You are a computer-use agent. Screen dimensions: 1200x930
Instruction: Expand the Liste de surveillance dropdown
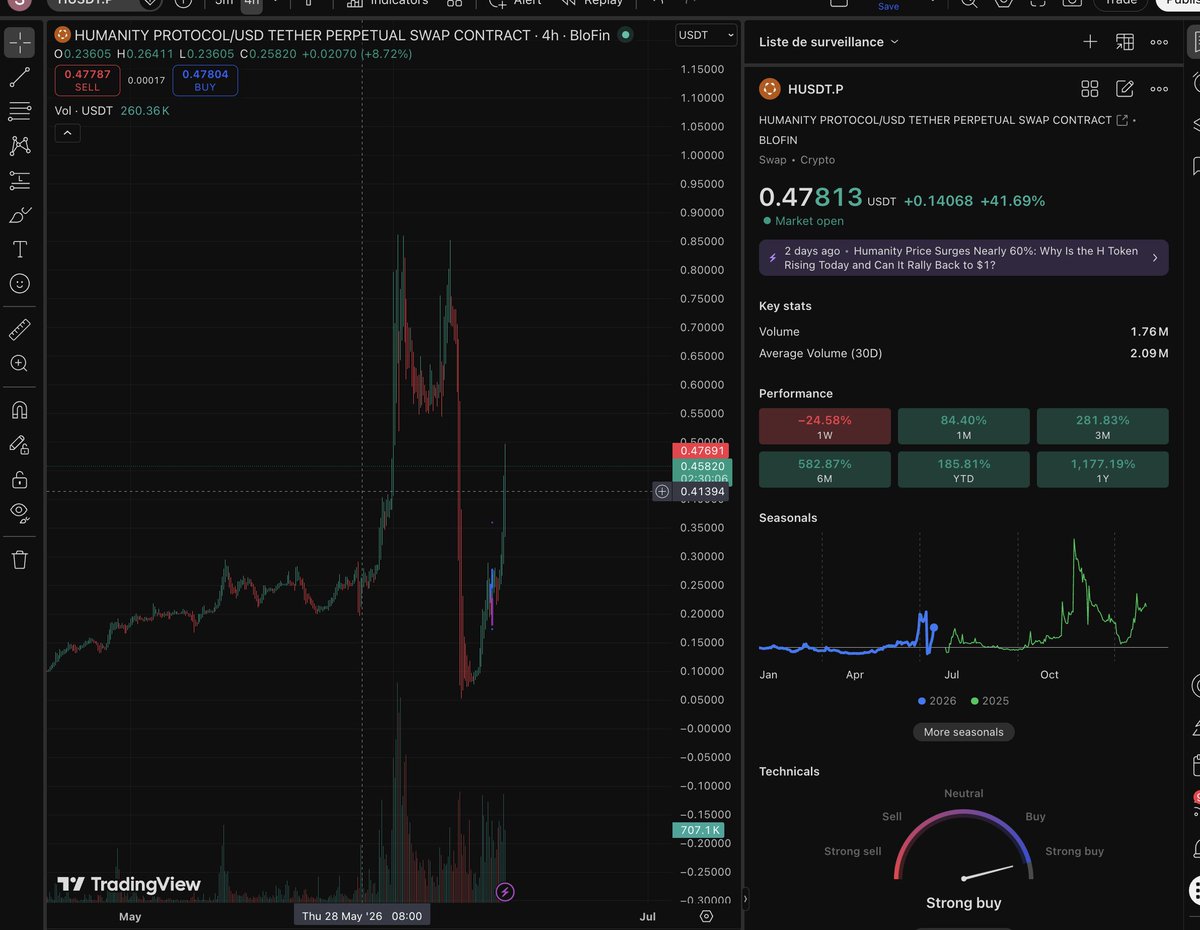pyautogui.click(x=829, y=42)
